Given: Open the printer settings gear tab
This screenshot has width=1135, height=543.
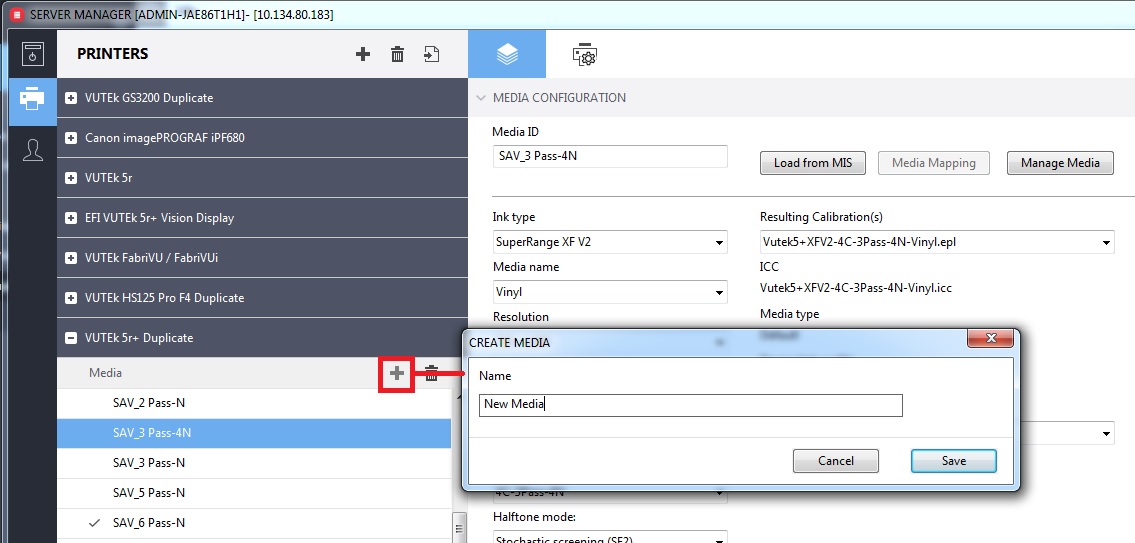Looking at the screenshot, I should click(x=584, y=55).
